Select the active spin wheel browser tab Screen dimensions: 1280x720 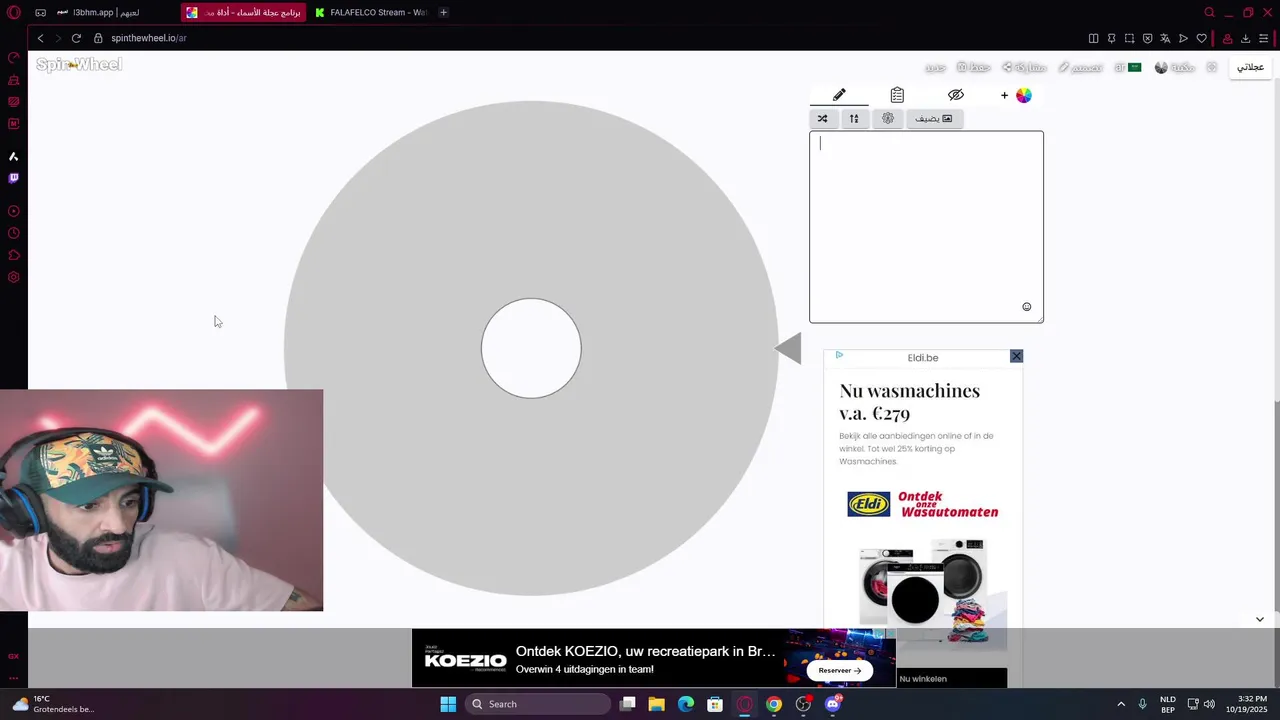click(243, 12)
